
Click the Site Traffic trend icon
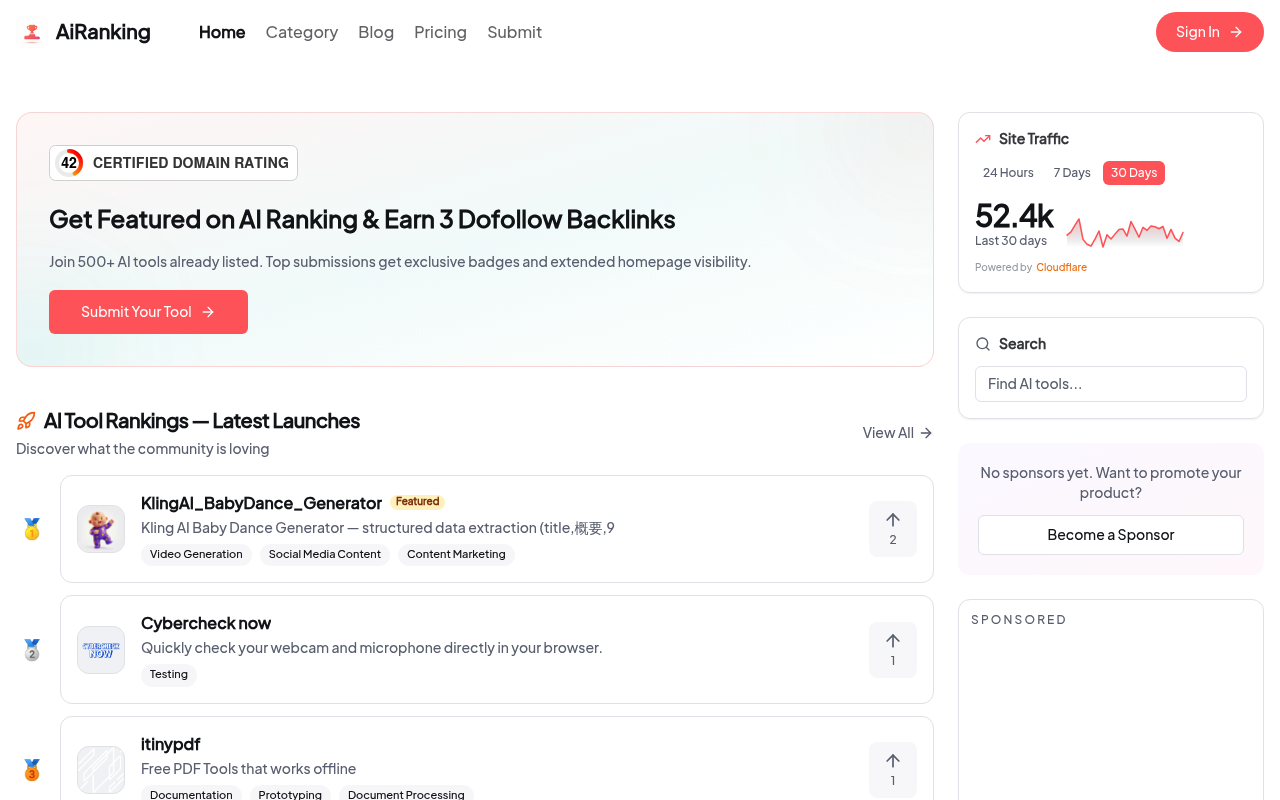[x=983, y=139]
